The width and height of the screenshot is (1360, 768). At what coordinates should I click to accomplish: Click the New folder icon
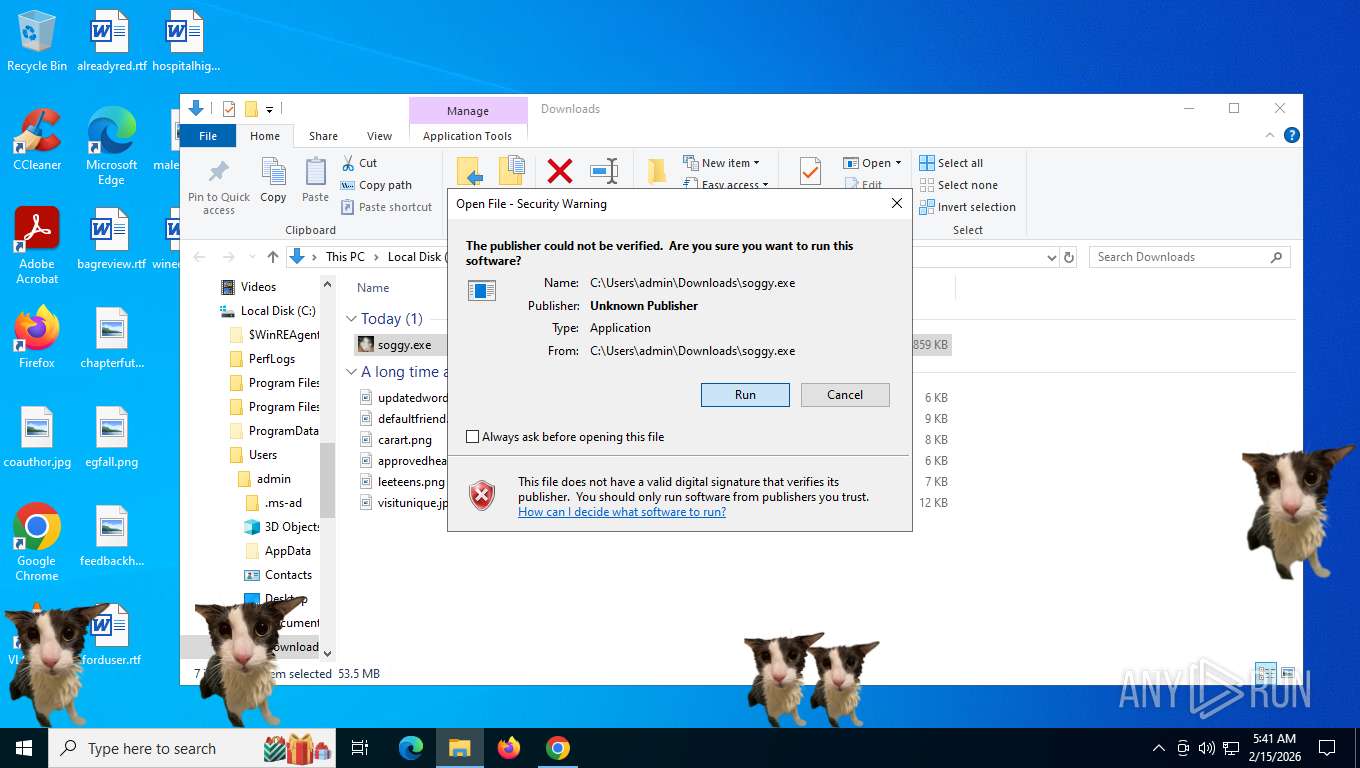(x=657, y=171)
